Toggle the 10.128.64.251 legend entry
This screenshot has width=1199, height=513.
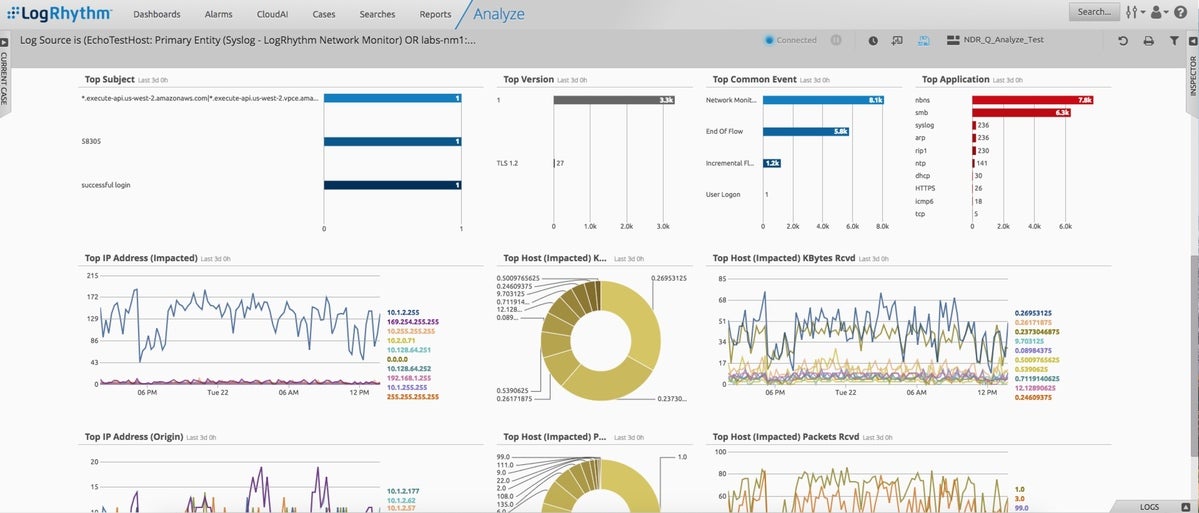coord(408,349)
